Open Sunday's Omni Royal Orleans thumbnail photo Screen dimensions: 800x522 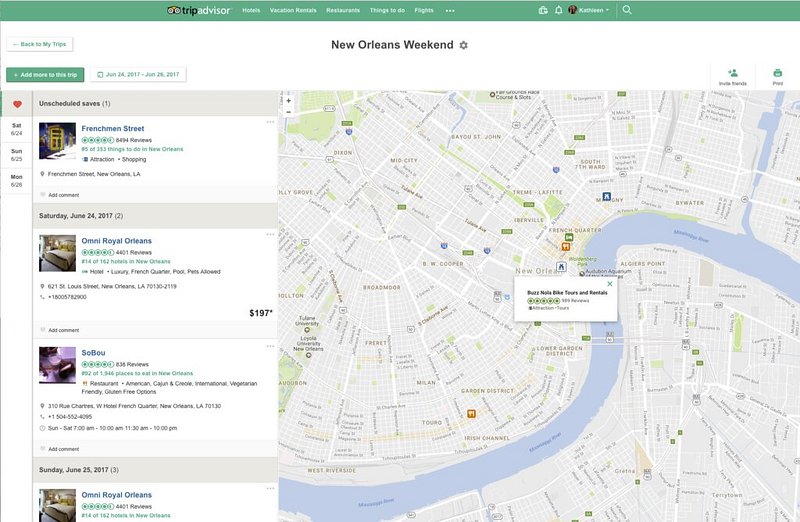pyautogui.click(x=58, y=505)
